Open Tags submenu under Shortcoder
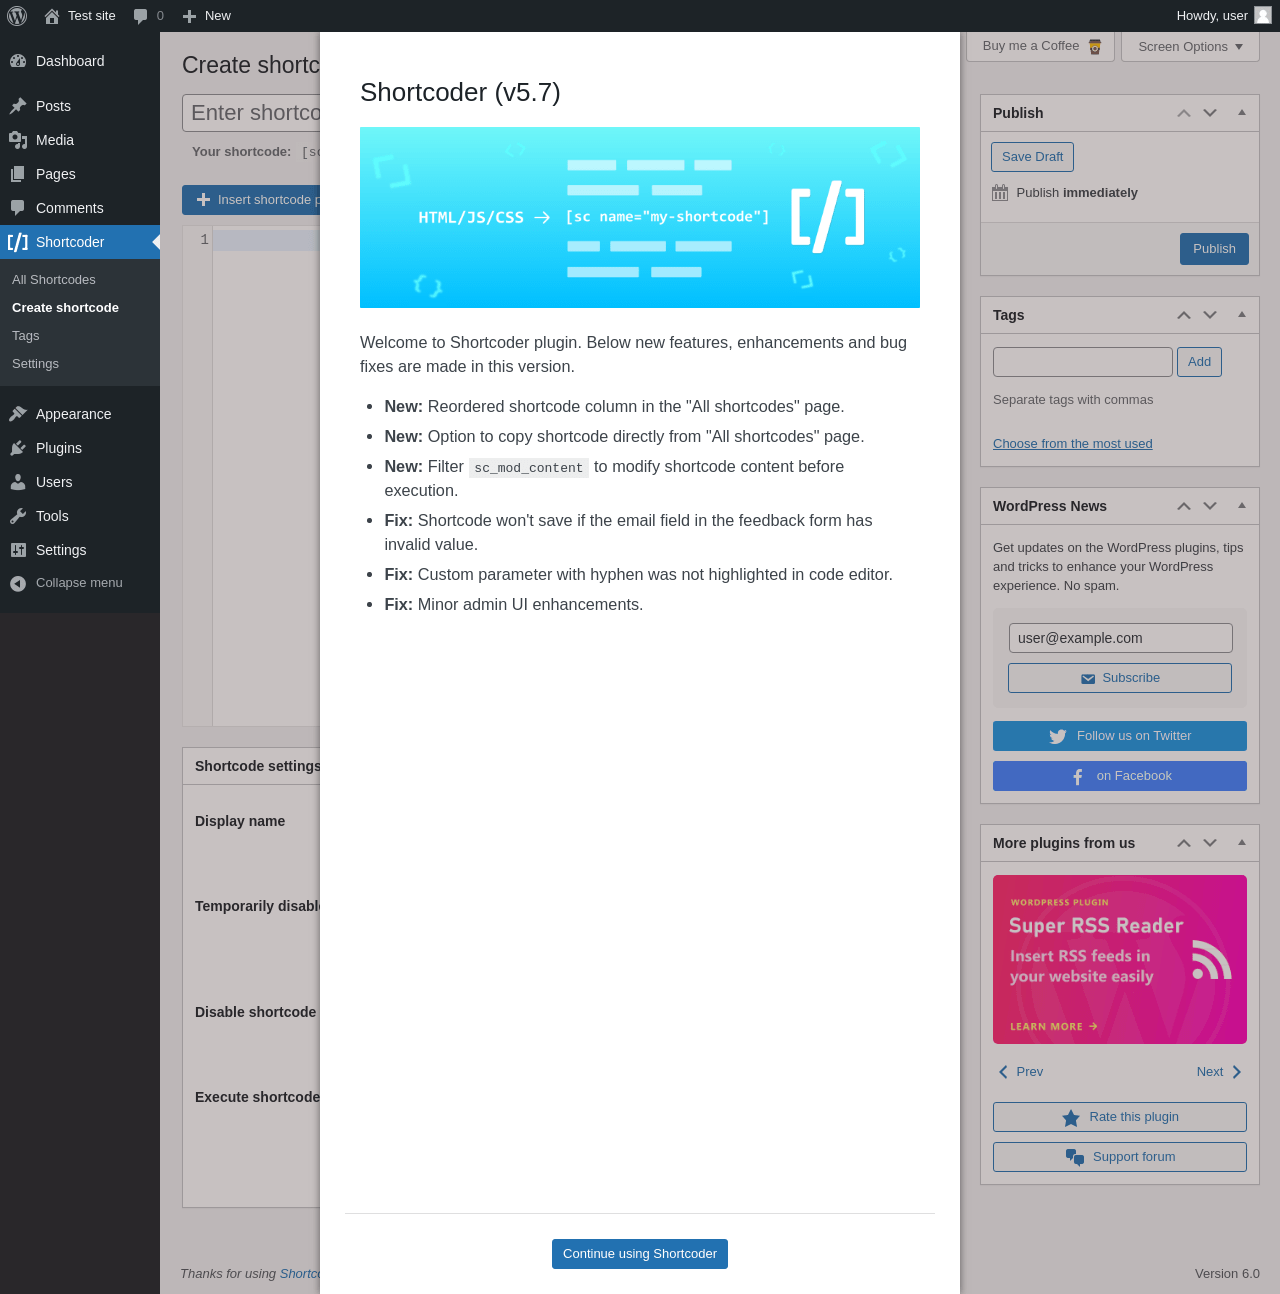Viewport: 1280px width, 1294px height. [26, 336]
